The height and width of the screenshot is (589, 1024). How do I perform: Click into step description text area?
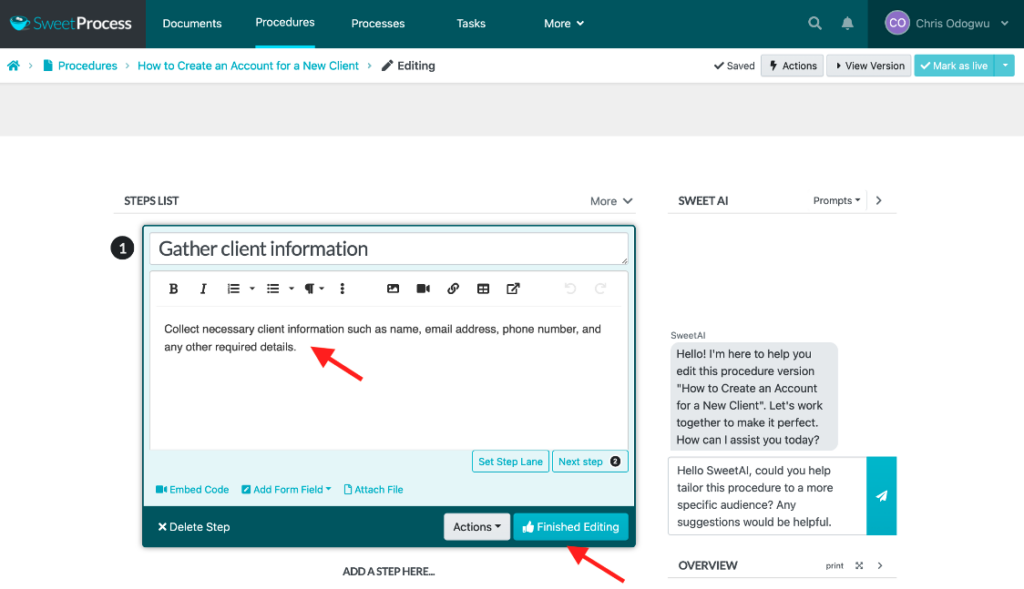click(389, 379)
